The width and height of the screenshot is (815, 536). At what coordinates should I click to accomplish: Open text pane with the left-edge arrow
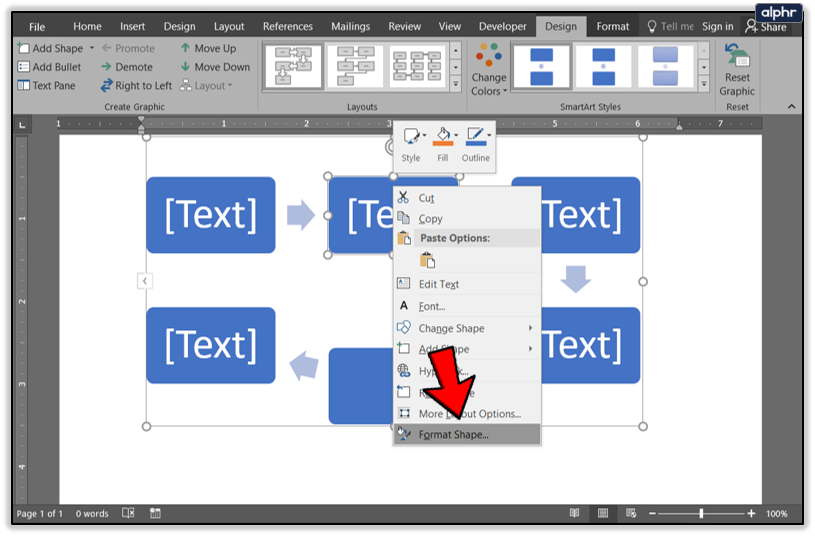coord(145,281)
